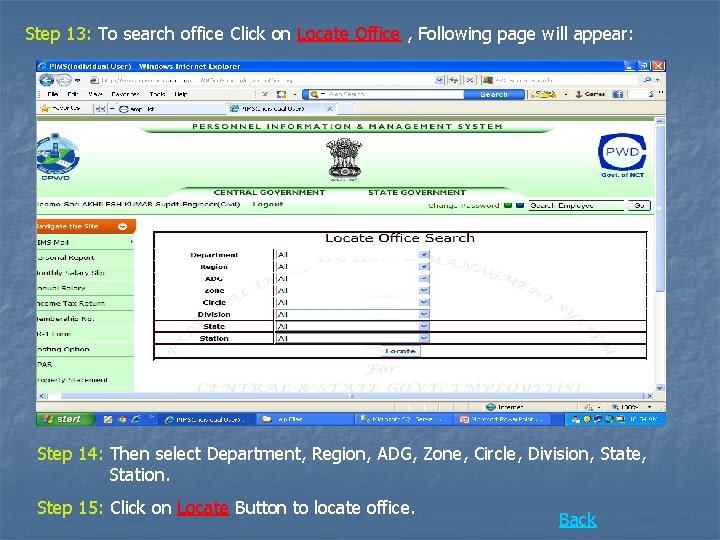Click the green square icon near Change Password
This screenshot has height=540, width=720.
tap(507, 205)
